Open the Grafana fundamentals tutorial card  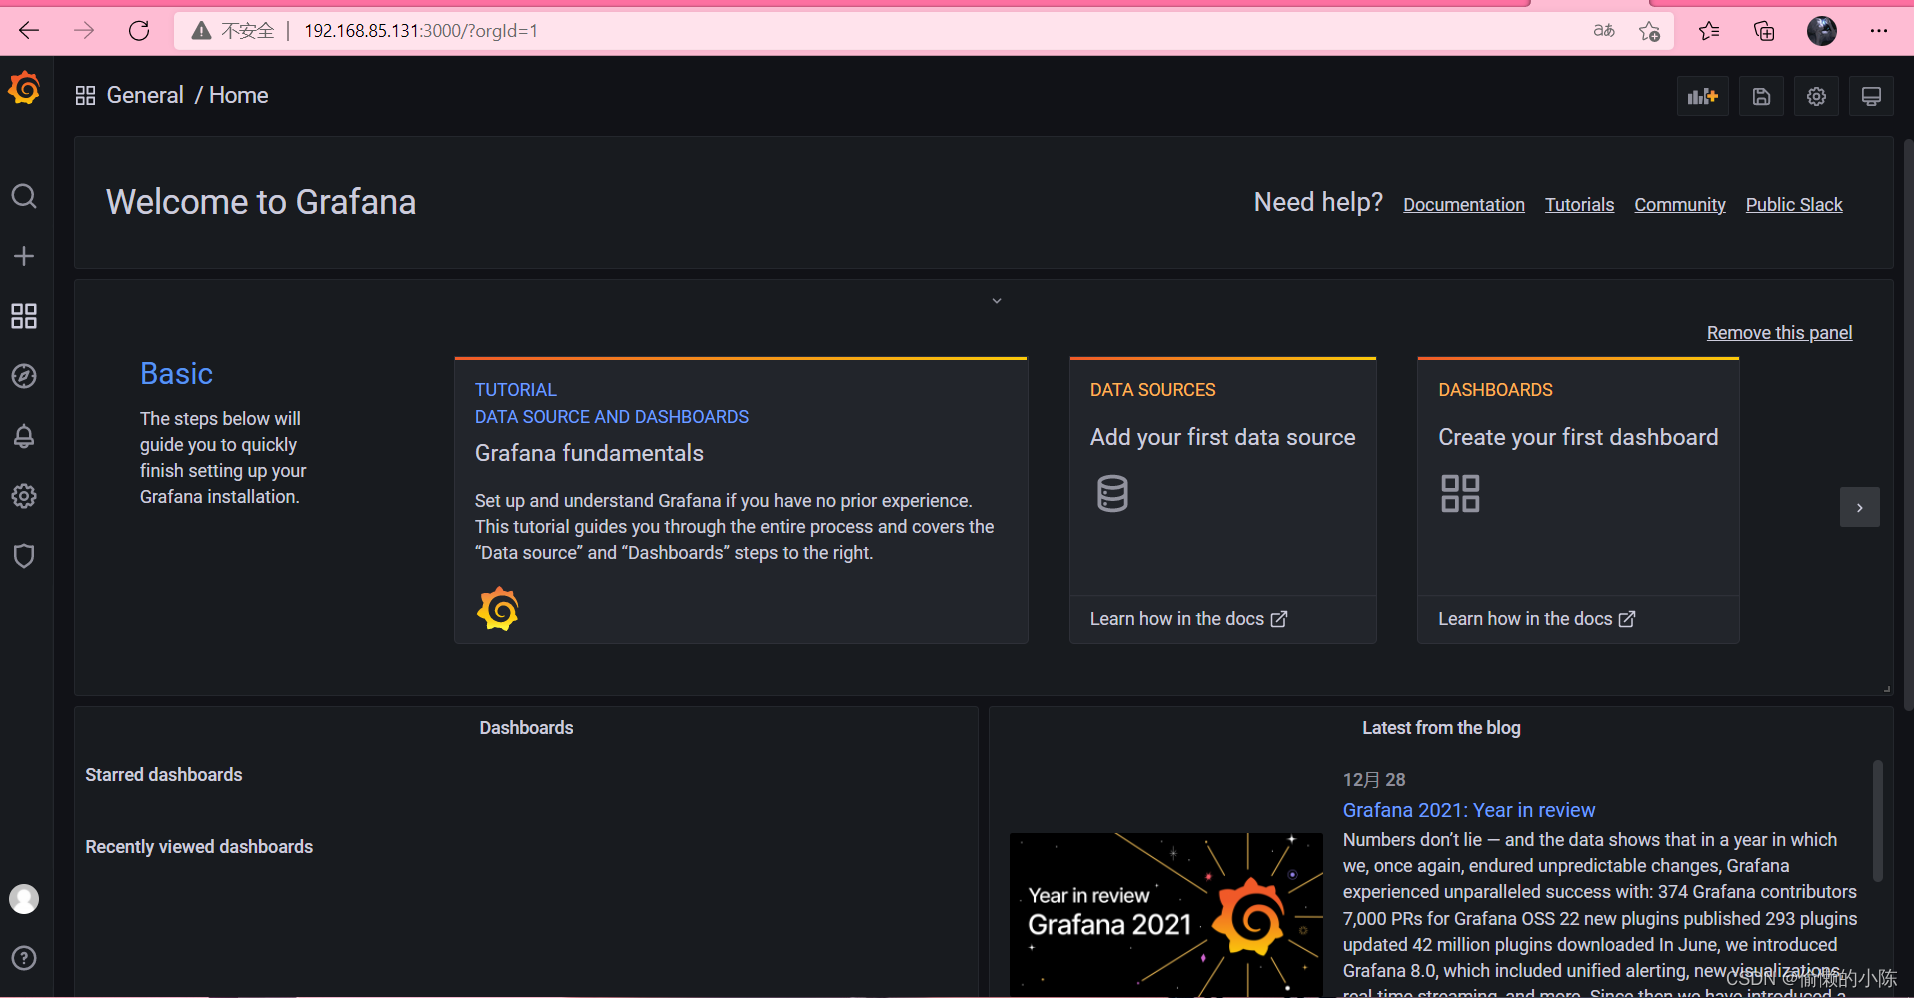(x=741, y=500)
